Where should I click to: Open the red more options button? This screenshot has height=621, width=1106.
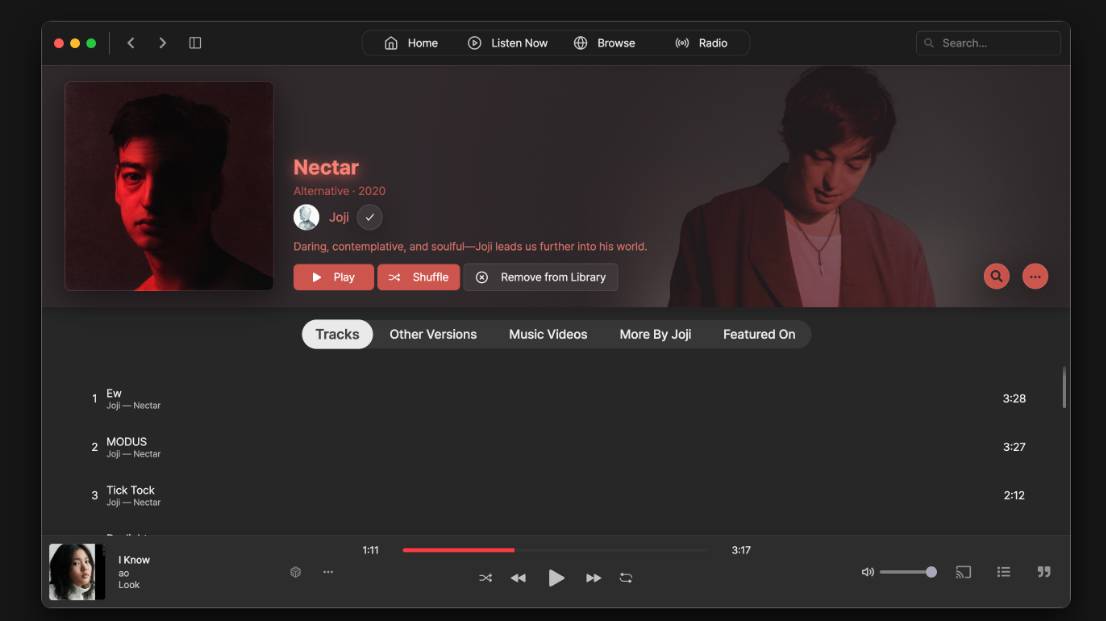[1035, 276]
